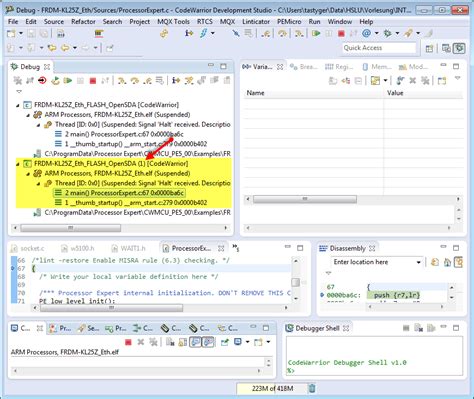Switch to the Registers tab
474x399 pixels.
point(339,67)
